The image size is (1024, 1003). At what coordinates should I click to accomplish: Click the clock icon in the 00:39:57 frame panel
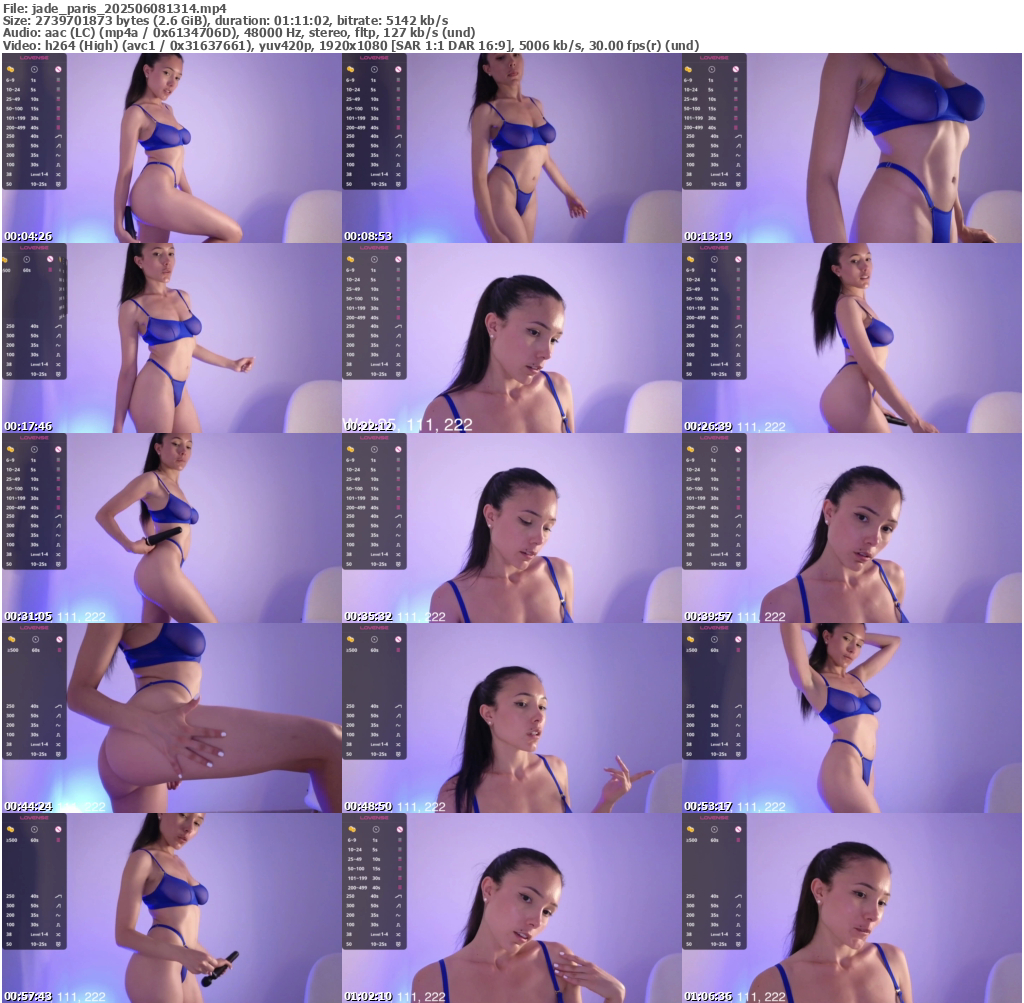(714, 450)
